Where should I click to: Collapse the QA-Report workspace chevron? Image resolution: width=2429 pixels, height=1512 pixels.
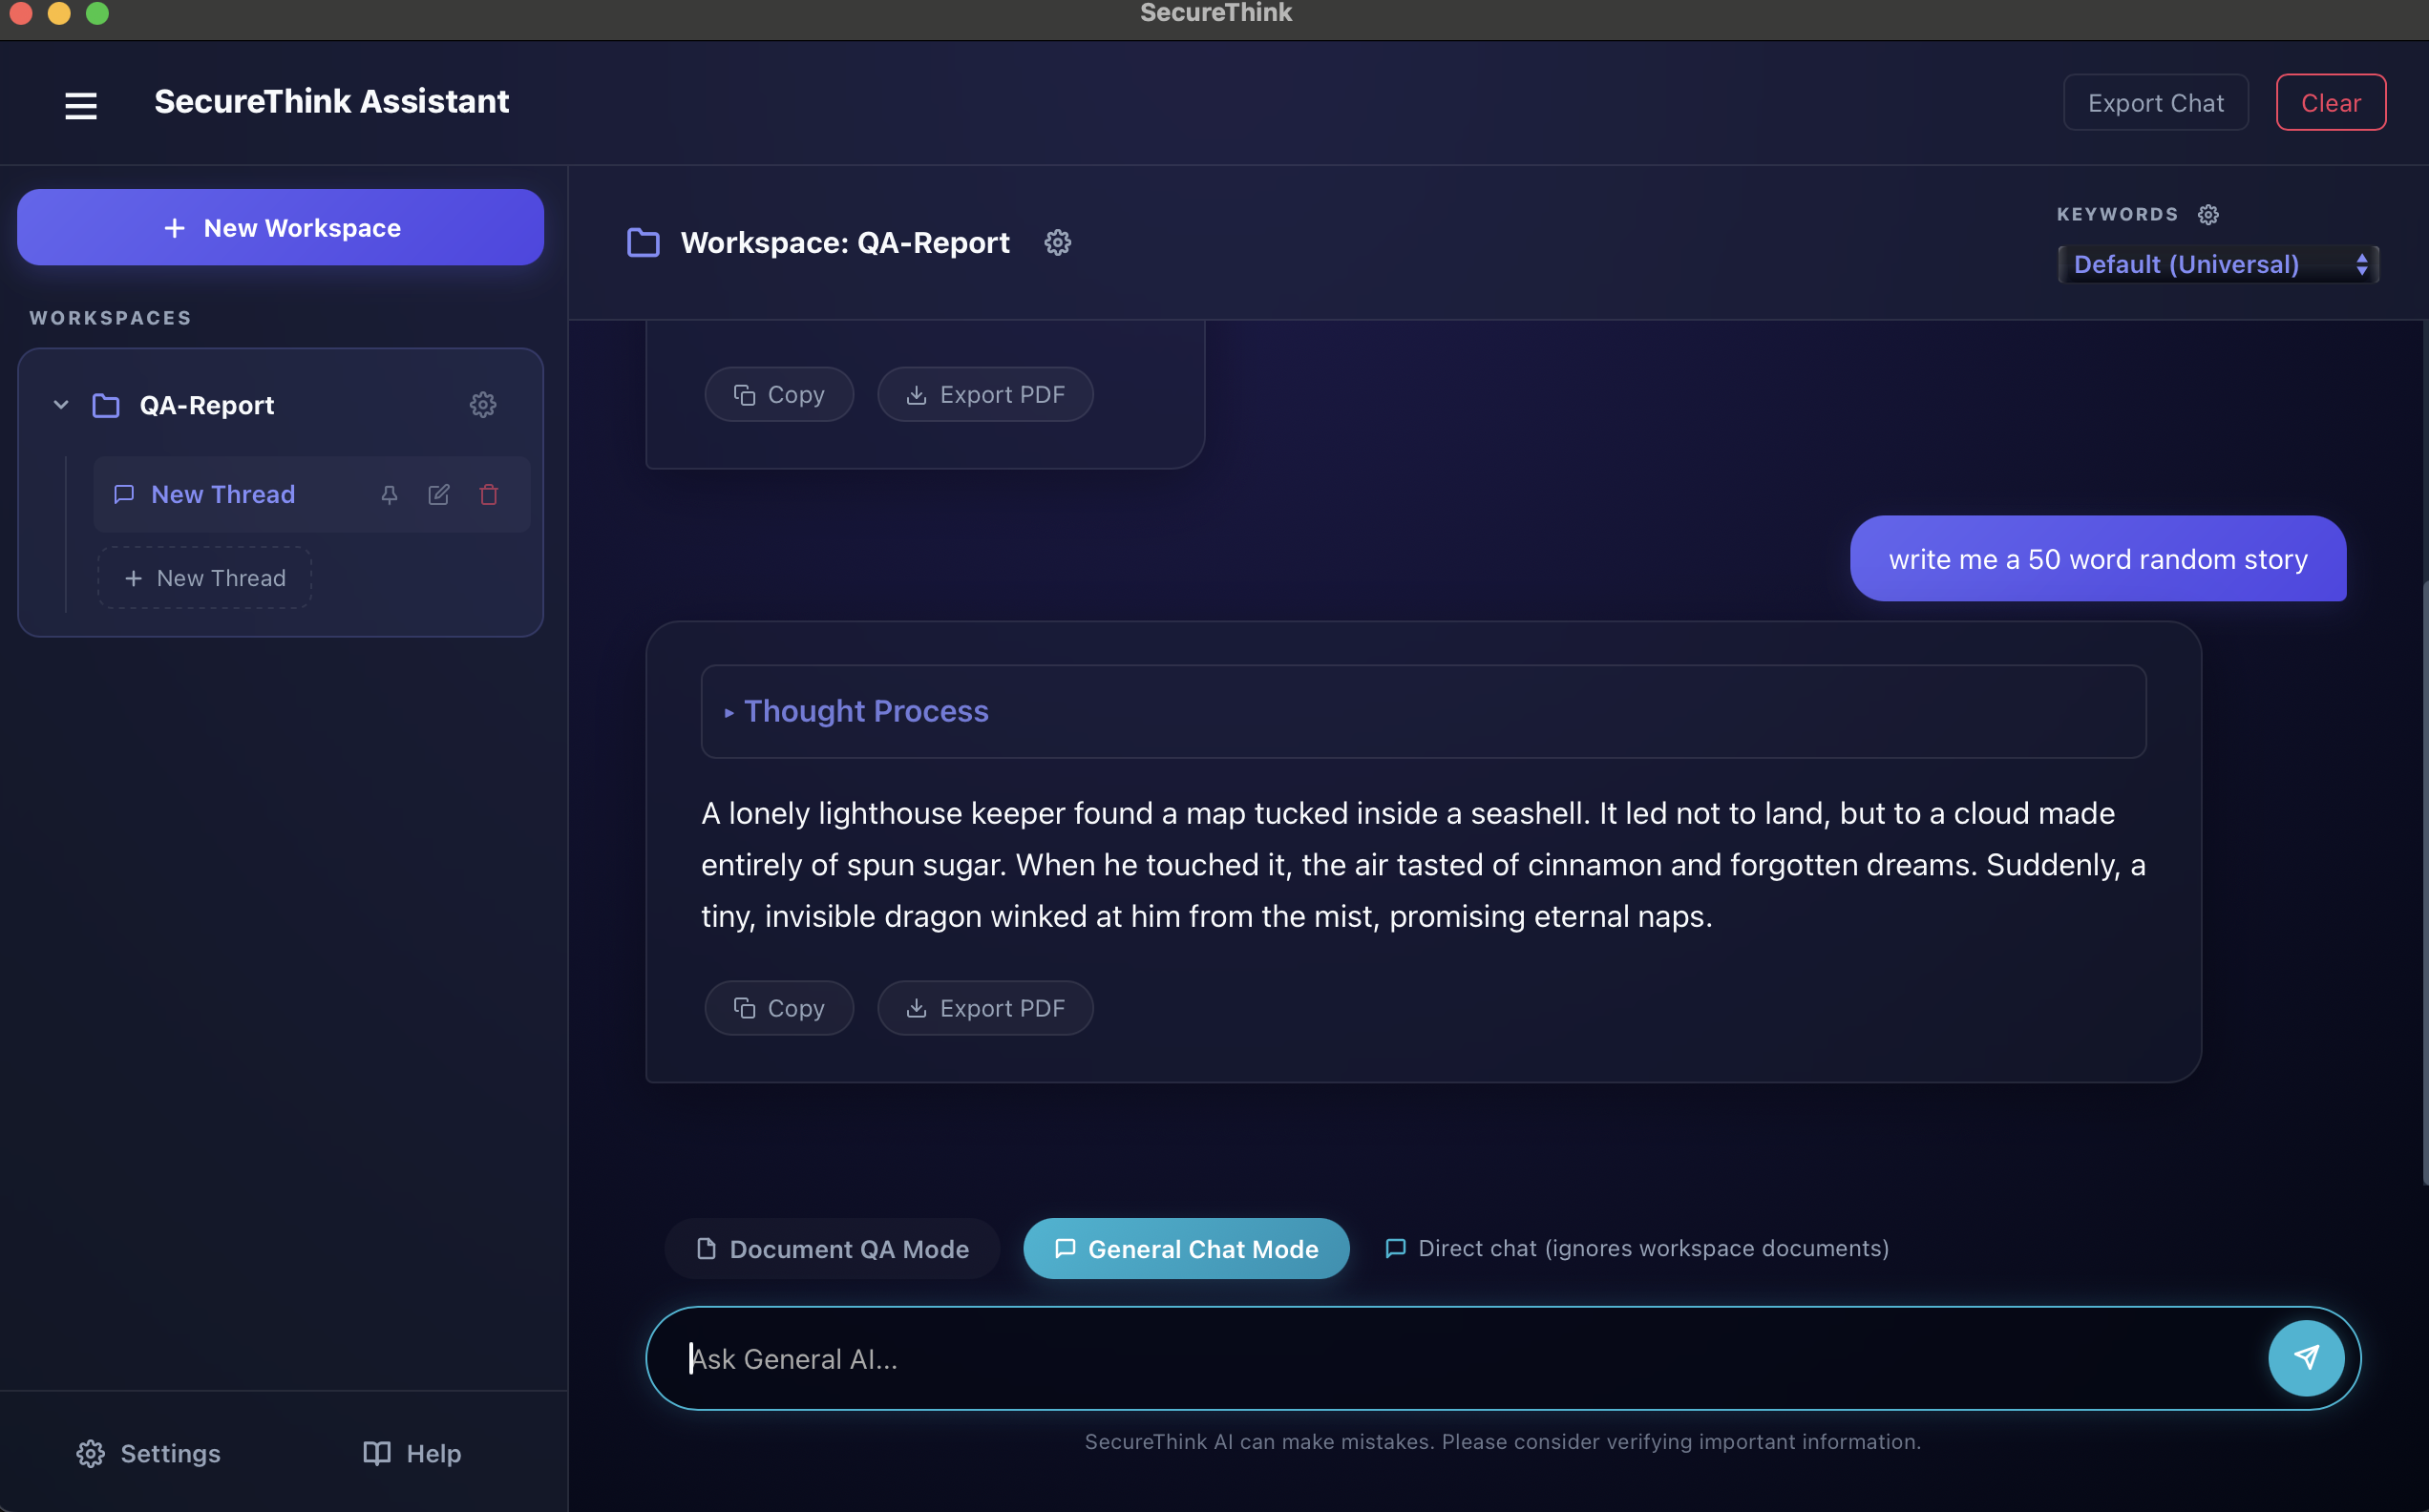61,405
